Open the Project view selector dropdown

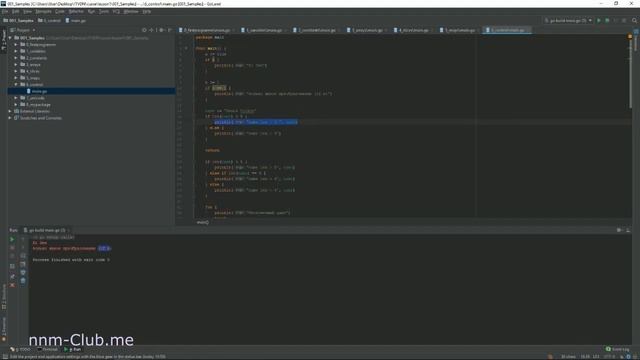click(24, 30)
